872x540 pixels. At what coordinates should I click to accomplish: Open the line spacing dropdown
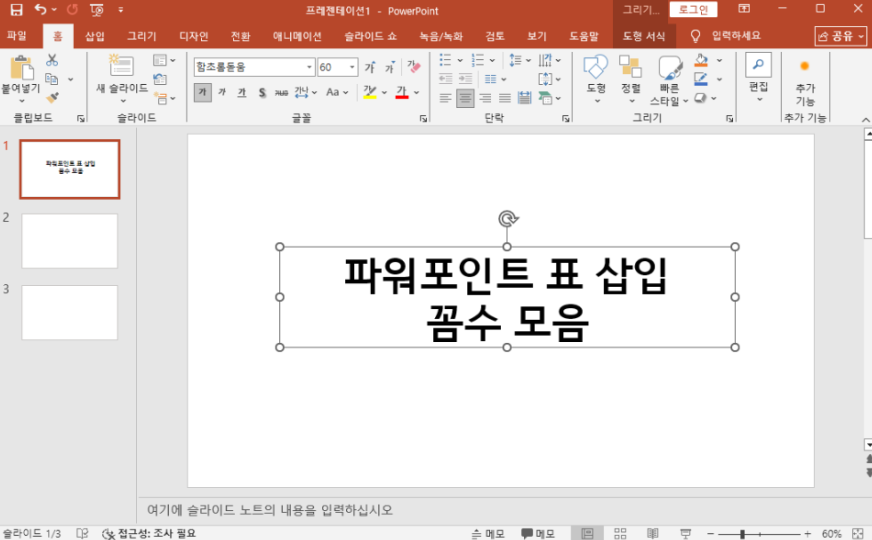pos(521,60)
